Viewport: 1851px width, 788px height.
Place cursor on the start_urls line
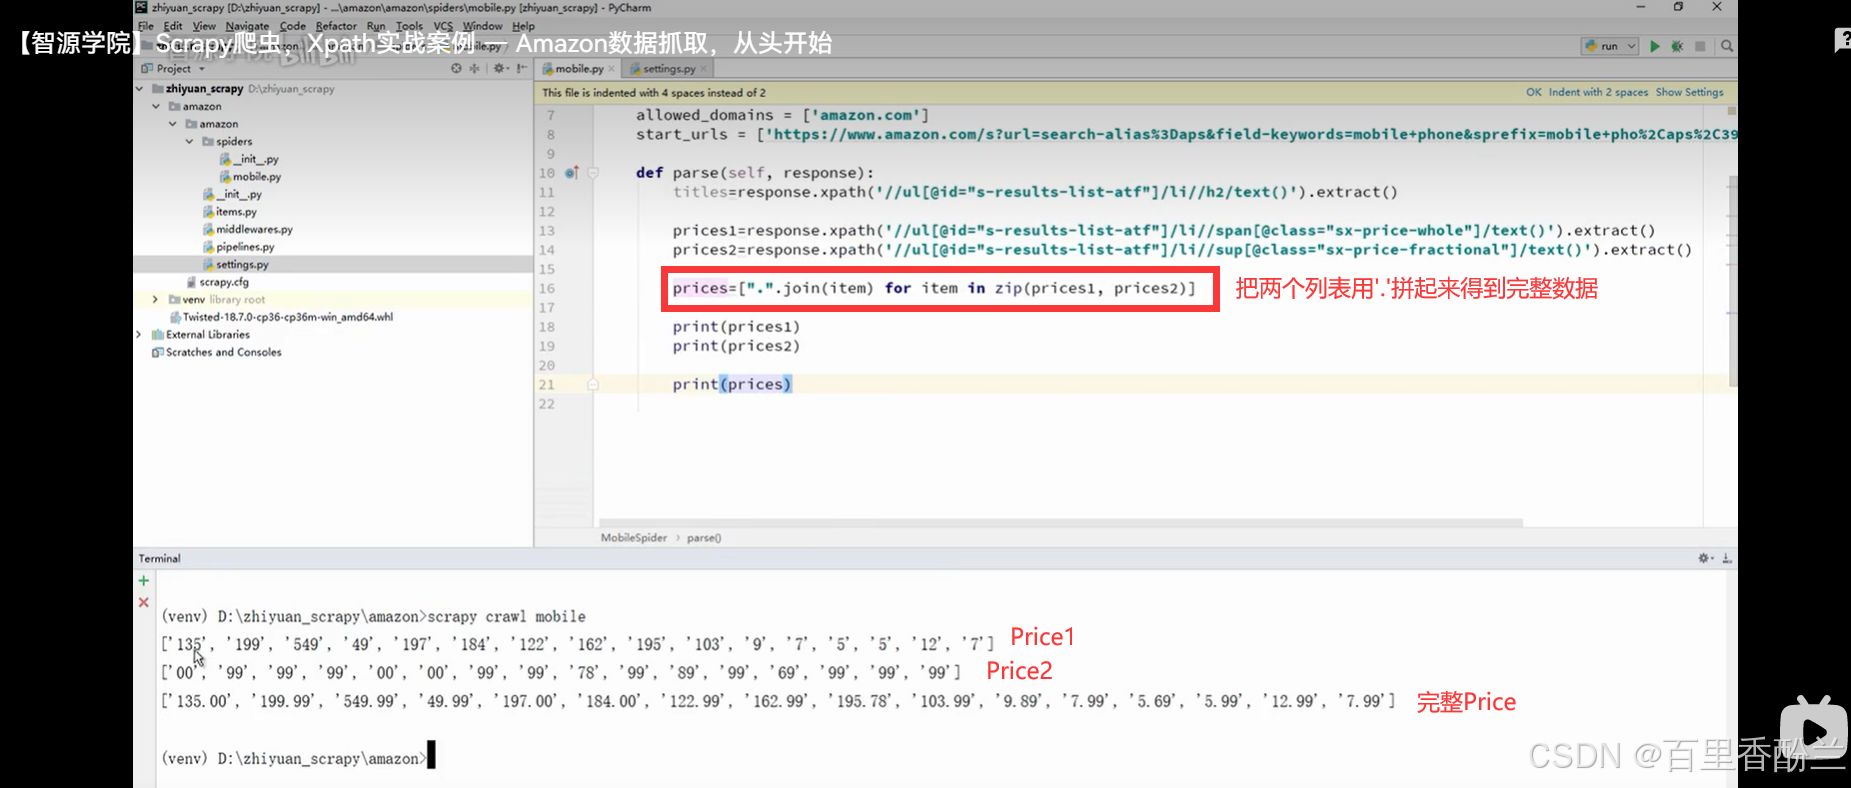(x=1186, y=134)
